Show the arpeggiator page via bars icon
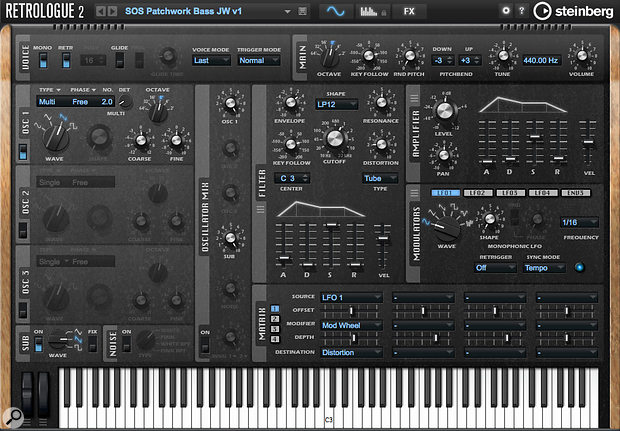The width and height of the screenshot is (620, 431). 369,11
